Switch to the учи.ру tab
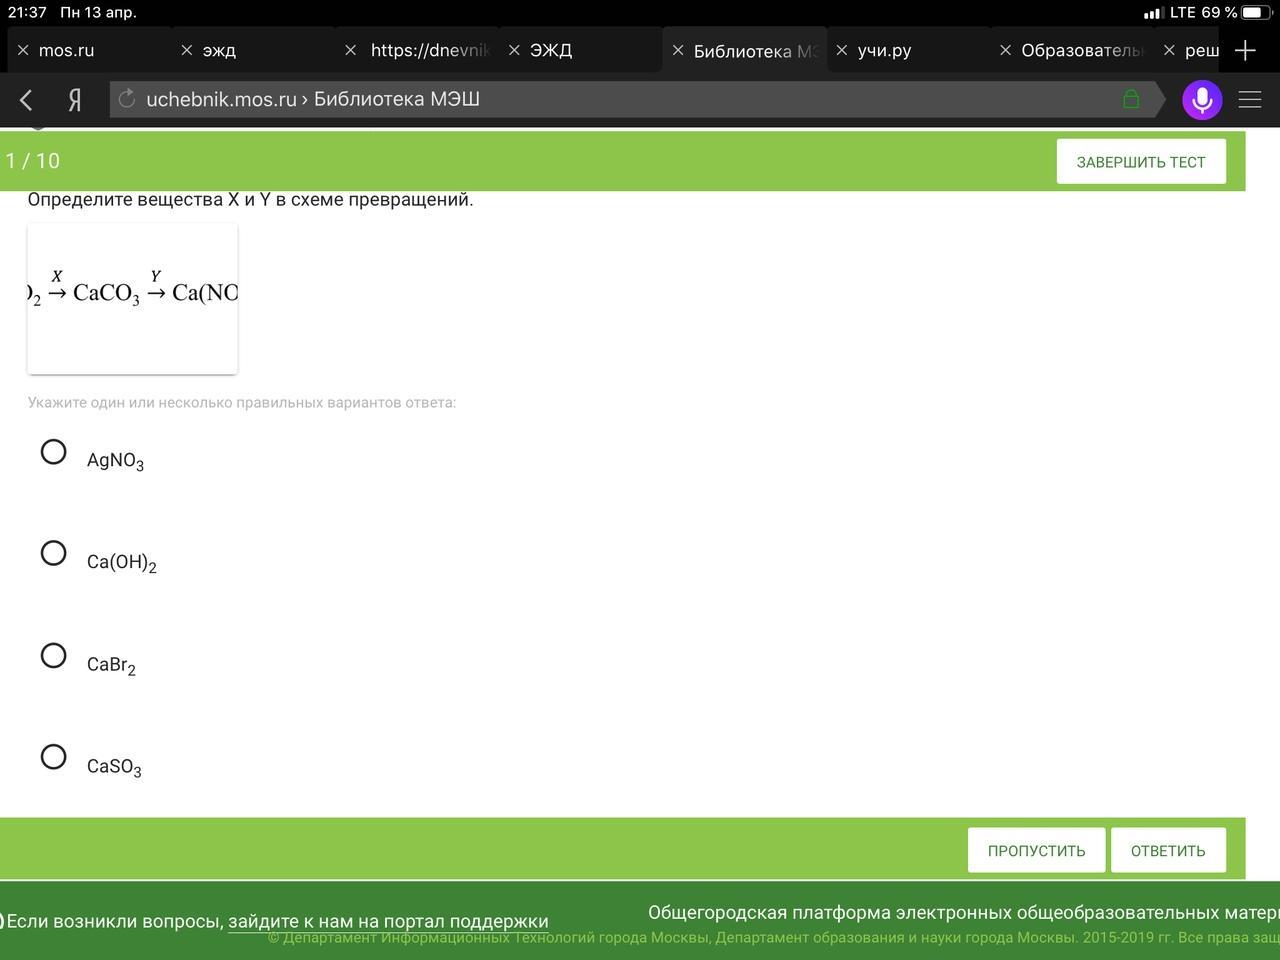 pos(884,50)
